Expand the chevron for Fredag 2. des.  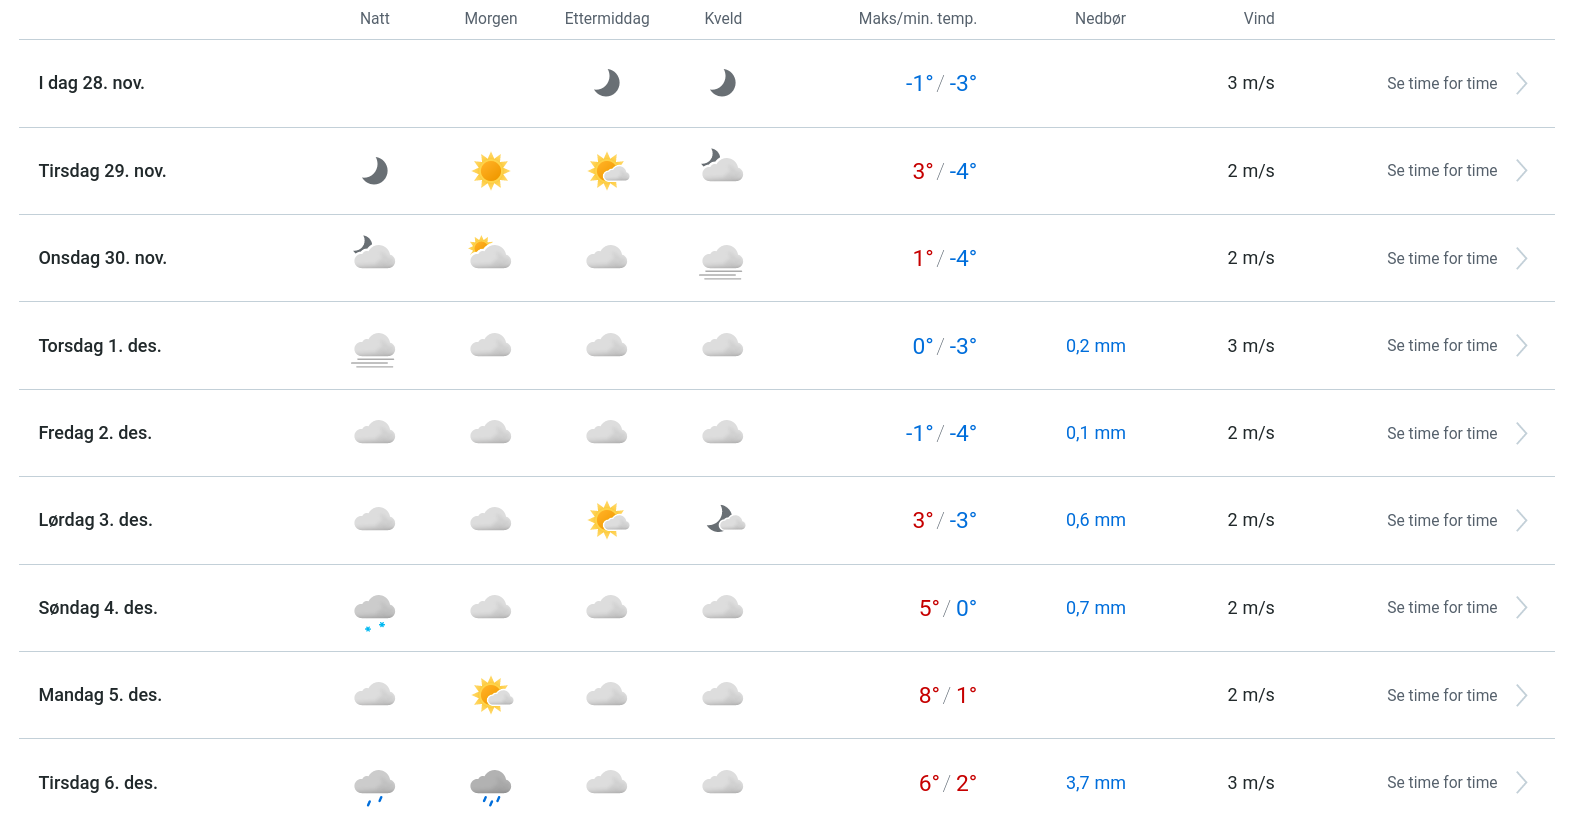point(1521,433)
